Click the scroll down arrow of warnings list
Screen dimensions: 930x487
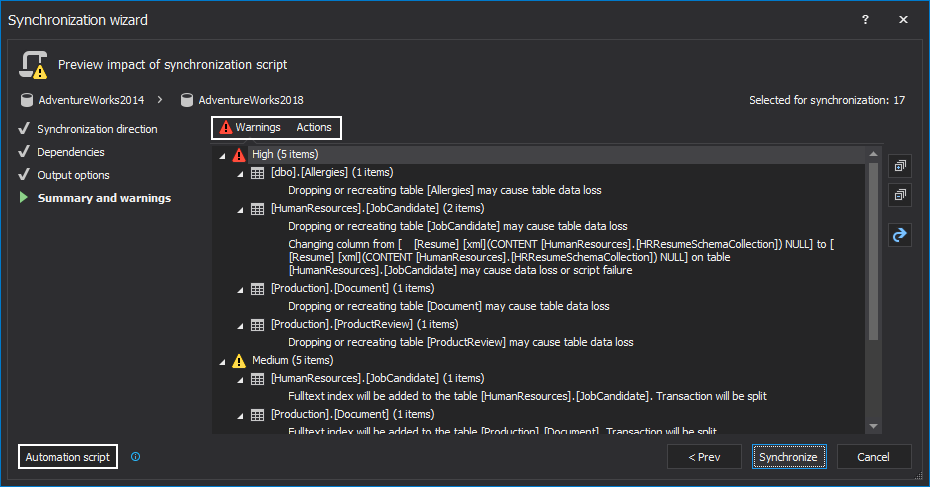click(874, 426)
